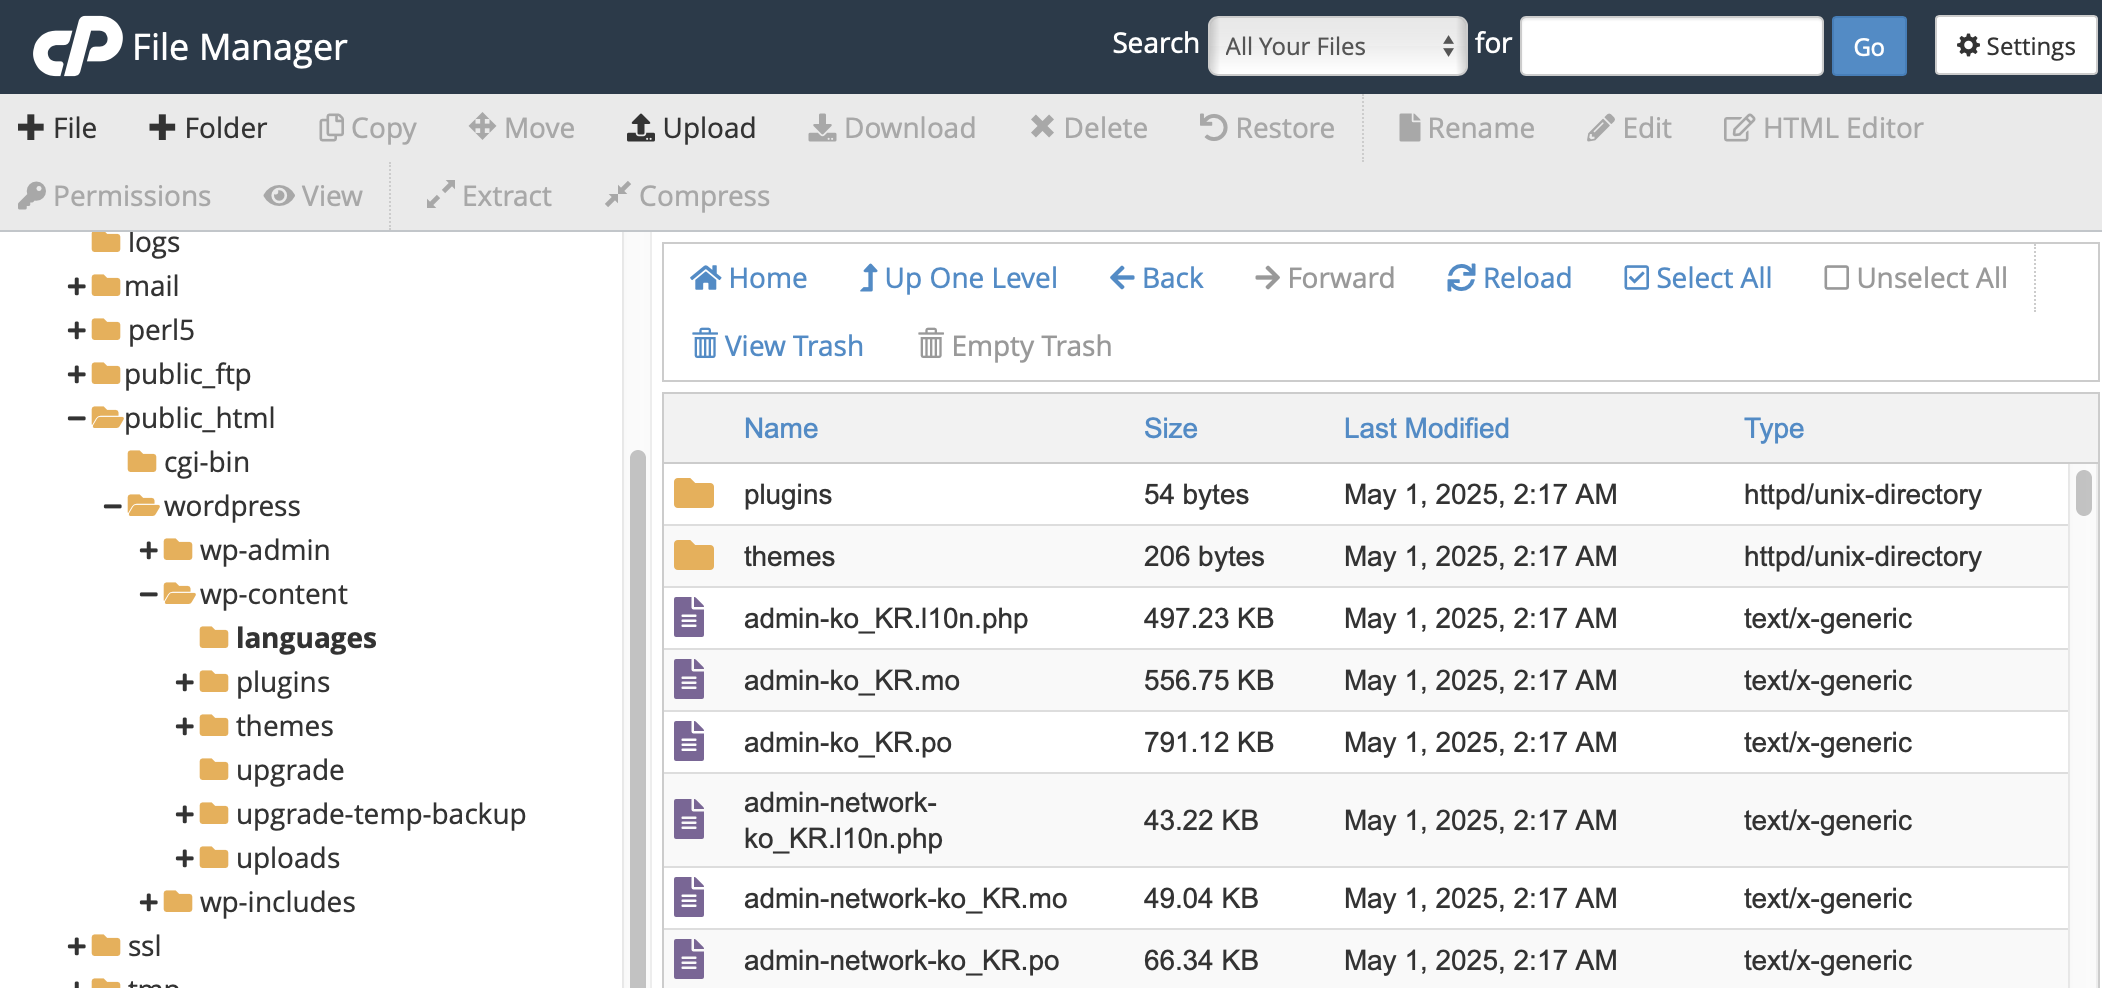
Task: Click the admin-network-ko_KR.po file icon
Action: coord(689,960)
